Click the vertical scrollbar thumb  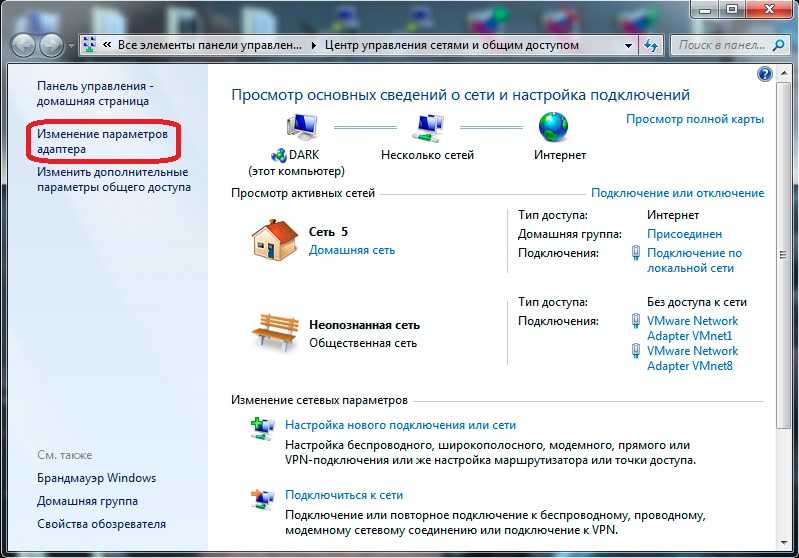[783, 255]
